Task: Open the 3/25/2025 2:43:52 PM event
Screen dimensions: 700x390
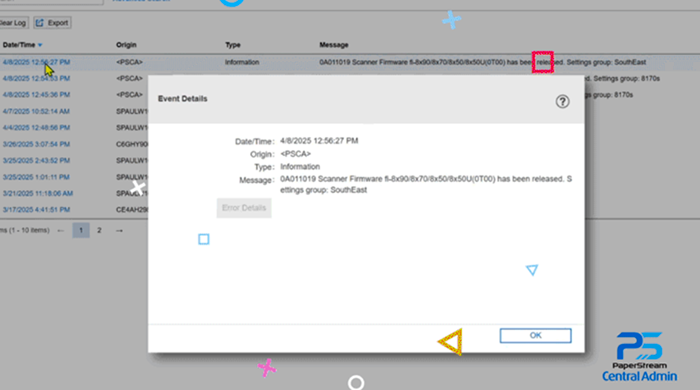Action: (x=36, y=160)
